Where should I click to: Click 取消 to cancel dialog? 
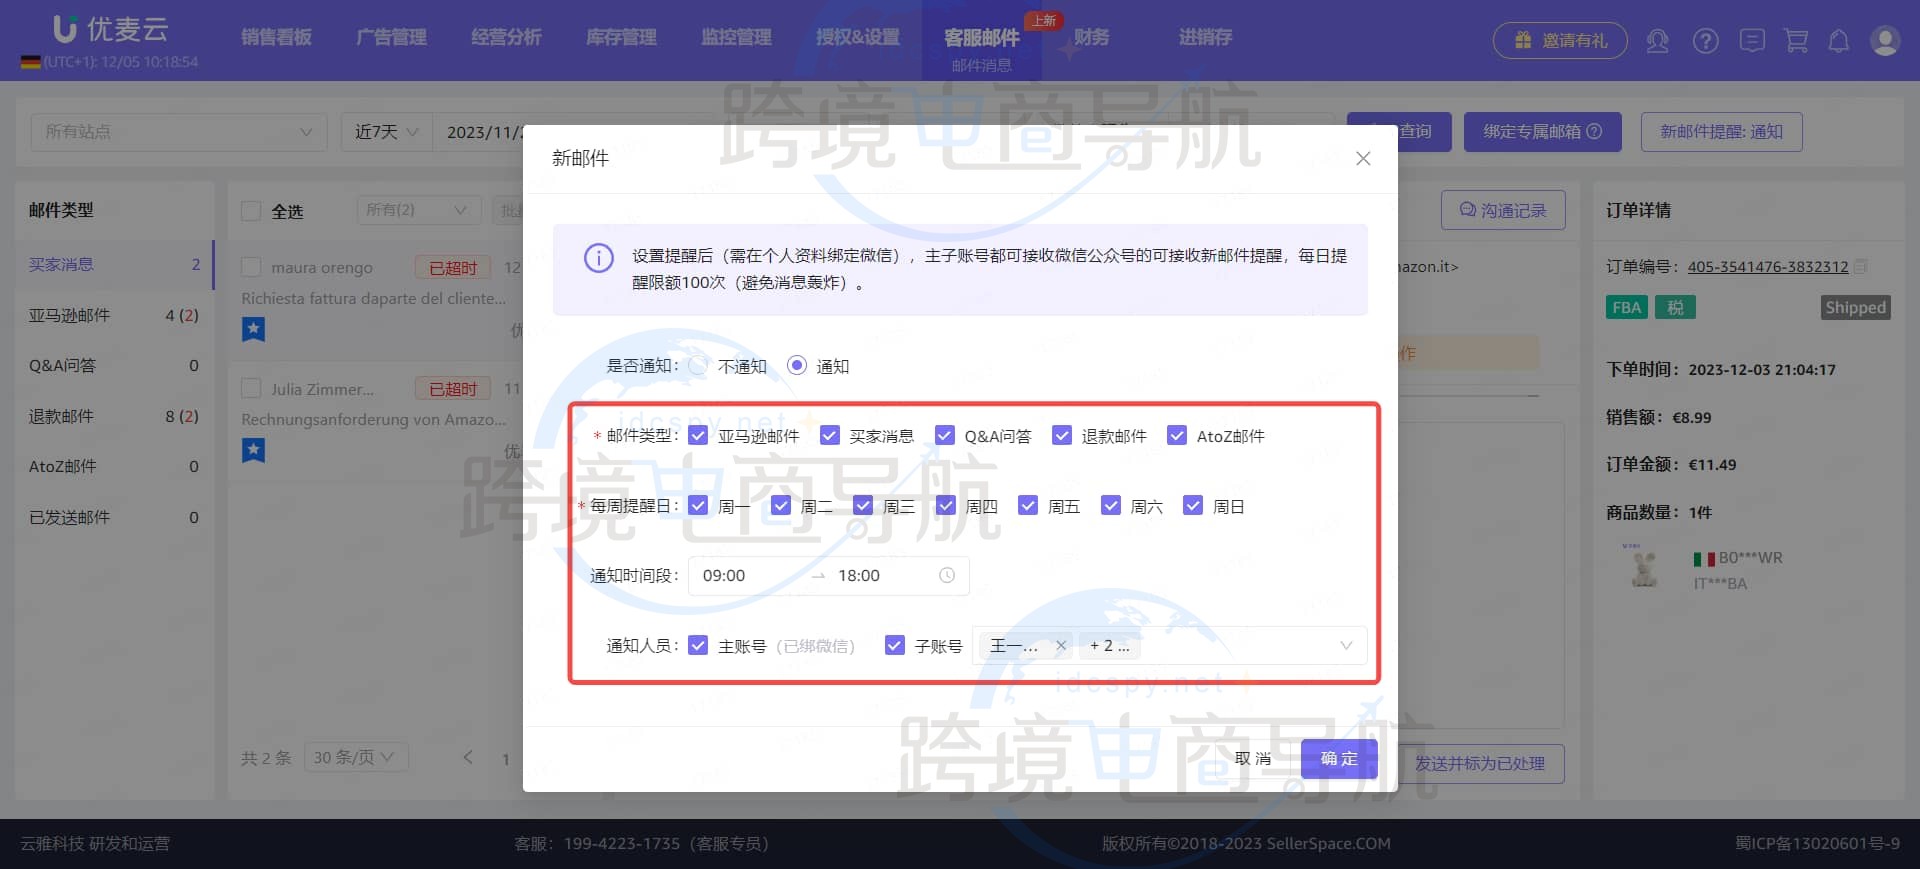(x=1253, y=759)
